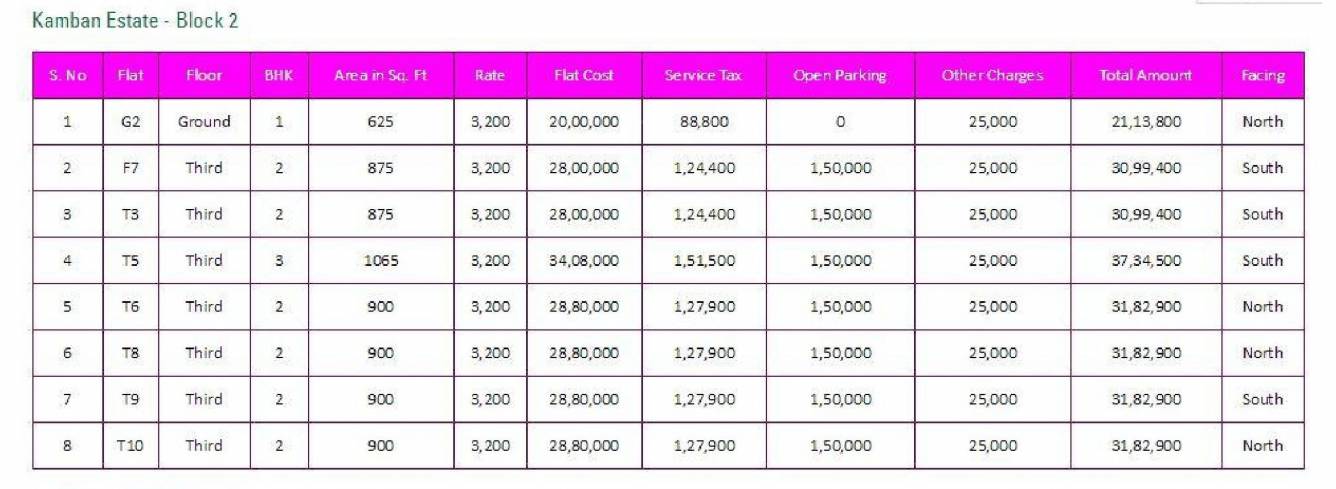Select the BHK column header
The width and height of the screenshot is (1336, 489).
(279, 75)
